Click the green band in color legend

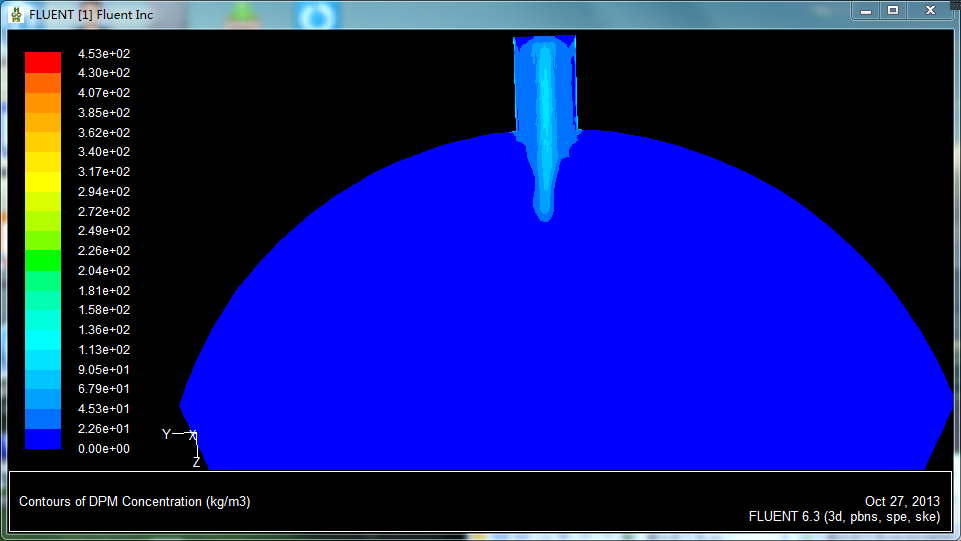click(x=43, y=260)
